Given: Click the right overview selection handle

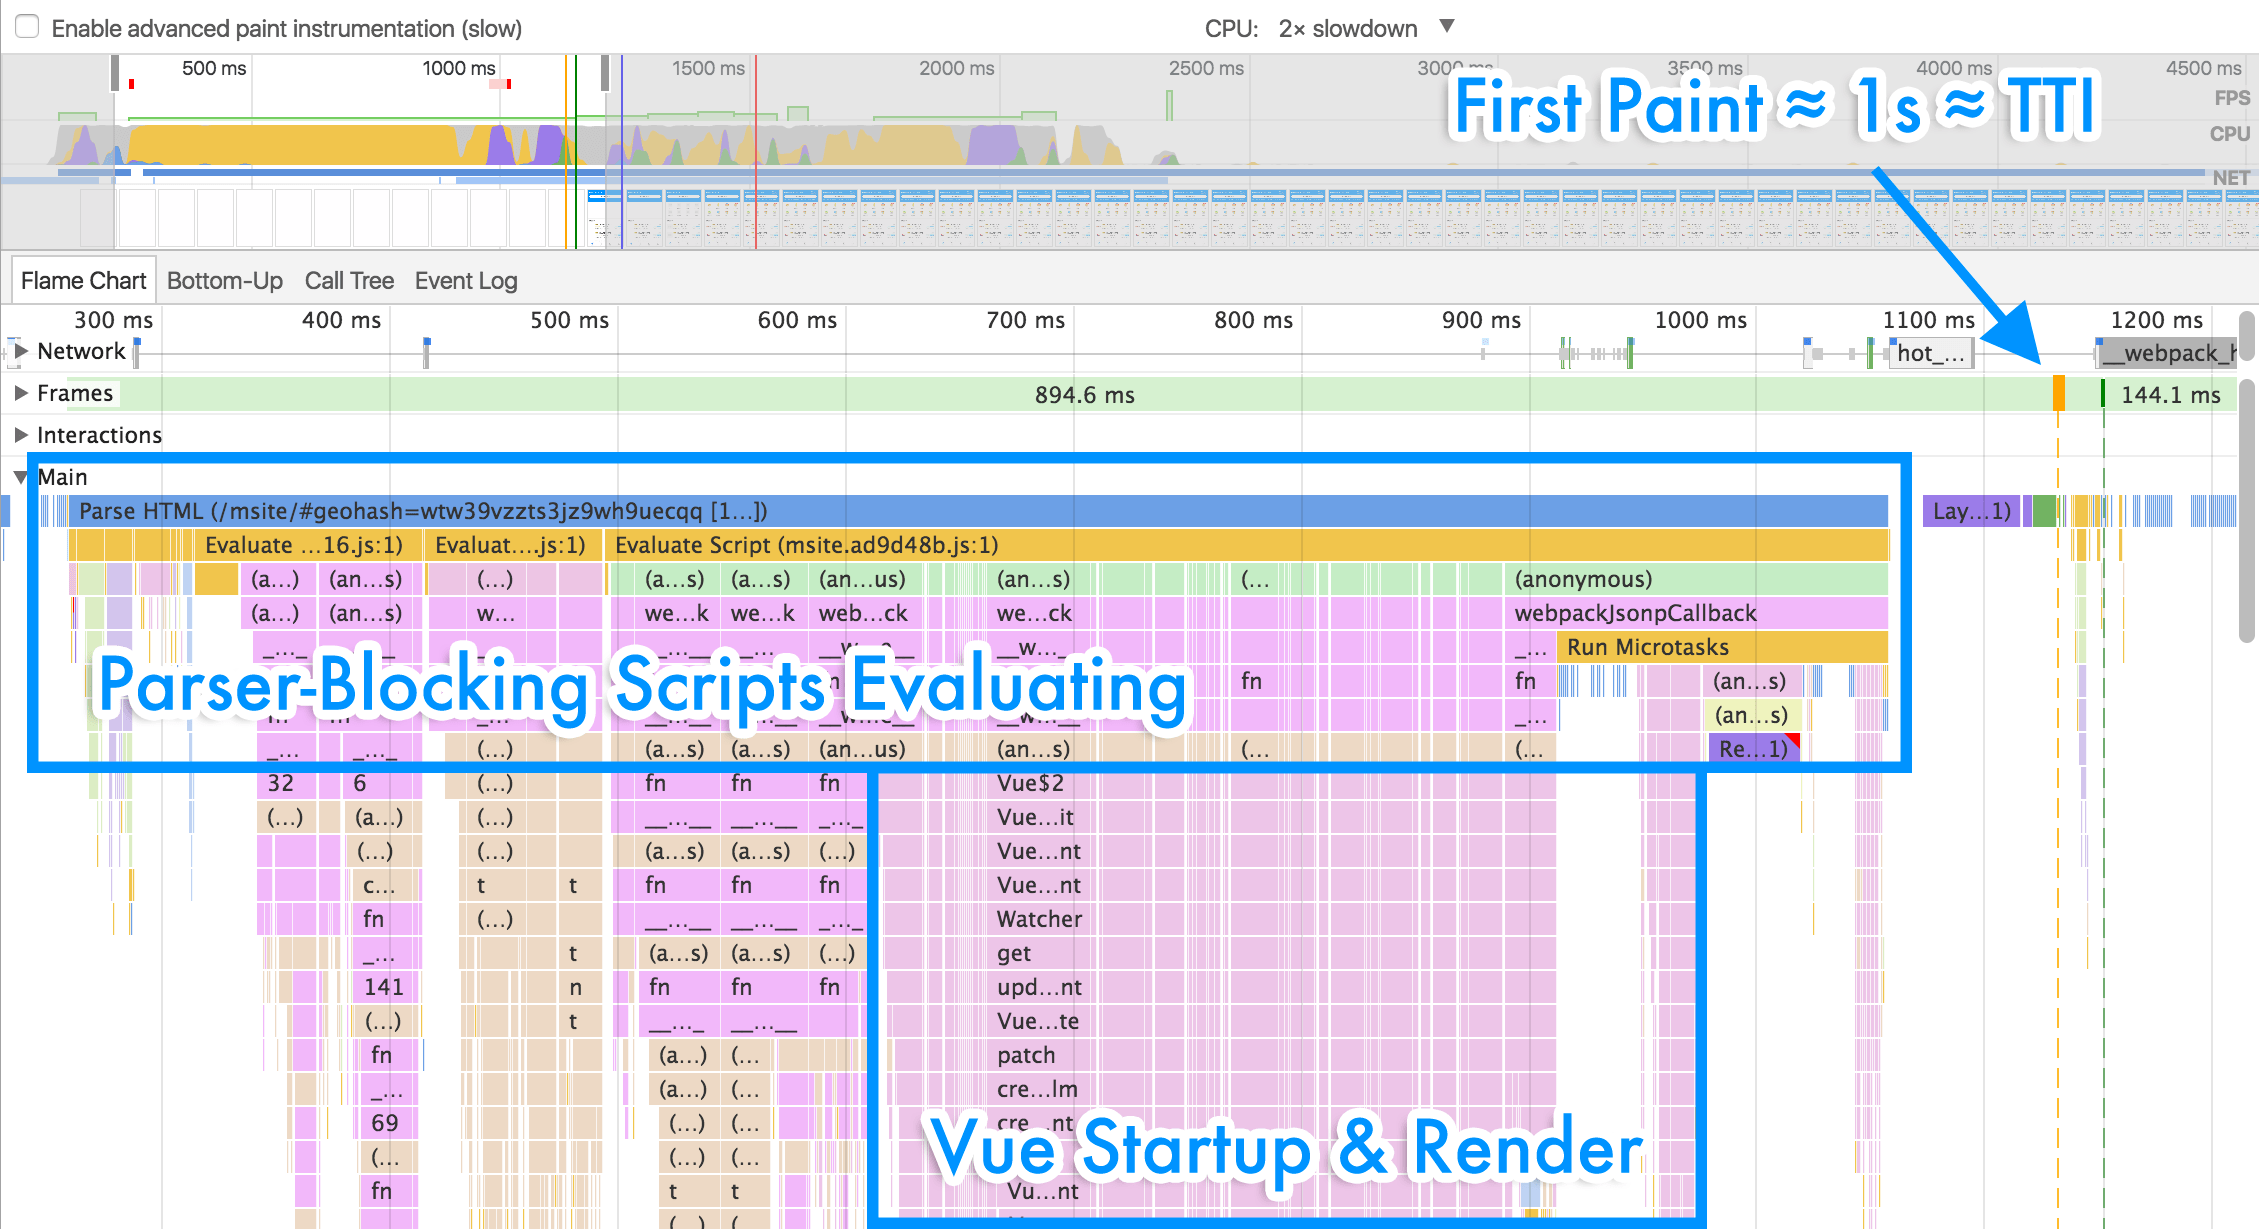Looking at the screenshot, I should (605, 73).
